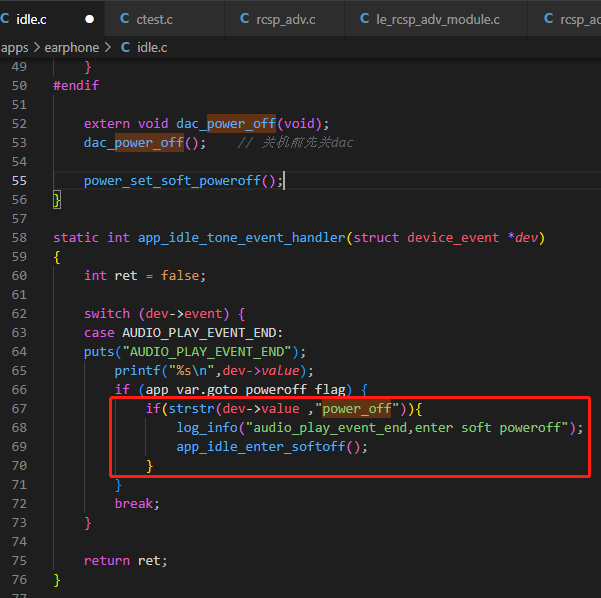Screen dimensions: 601x598
Task: Click the 'int ret = false;' statement
Action: coord(145,276)
